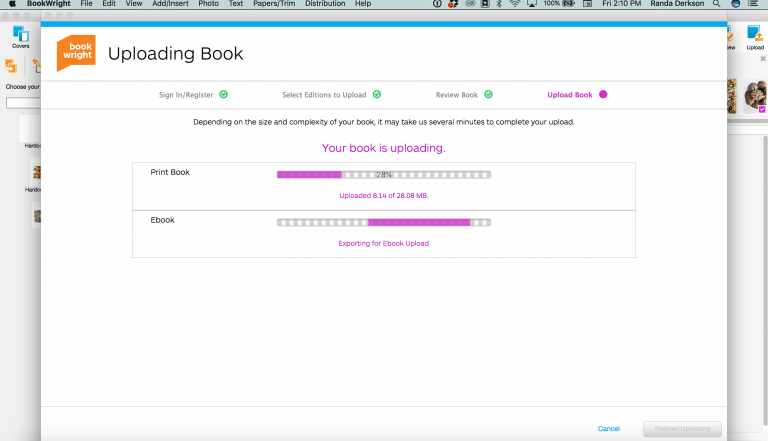
Task: Open the Edit menu
Action: (x=109, y=3)
